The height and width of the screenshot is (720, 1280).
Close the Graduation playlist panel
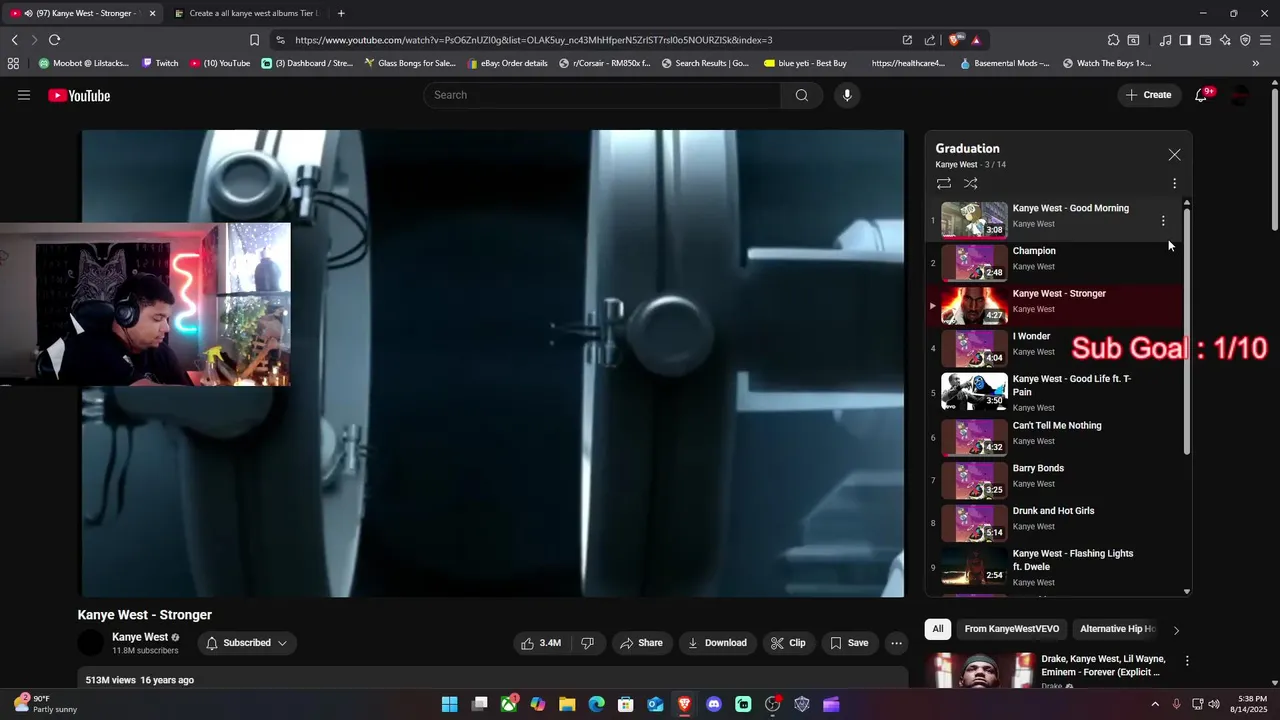click(1174, 155)
